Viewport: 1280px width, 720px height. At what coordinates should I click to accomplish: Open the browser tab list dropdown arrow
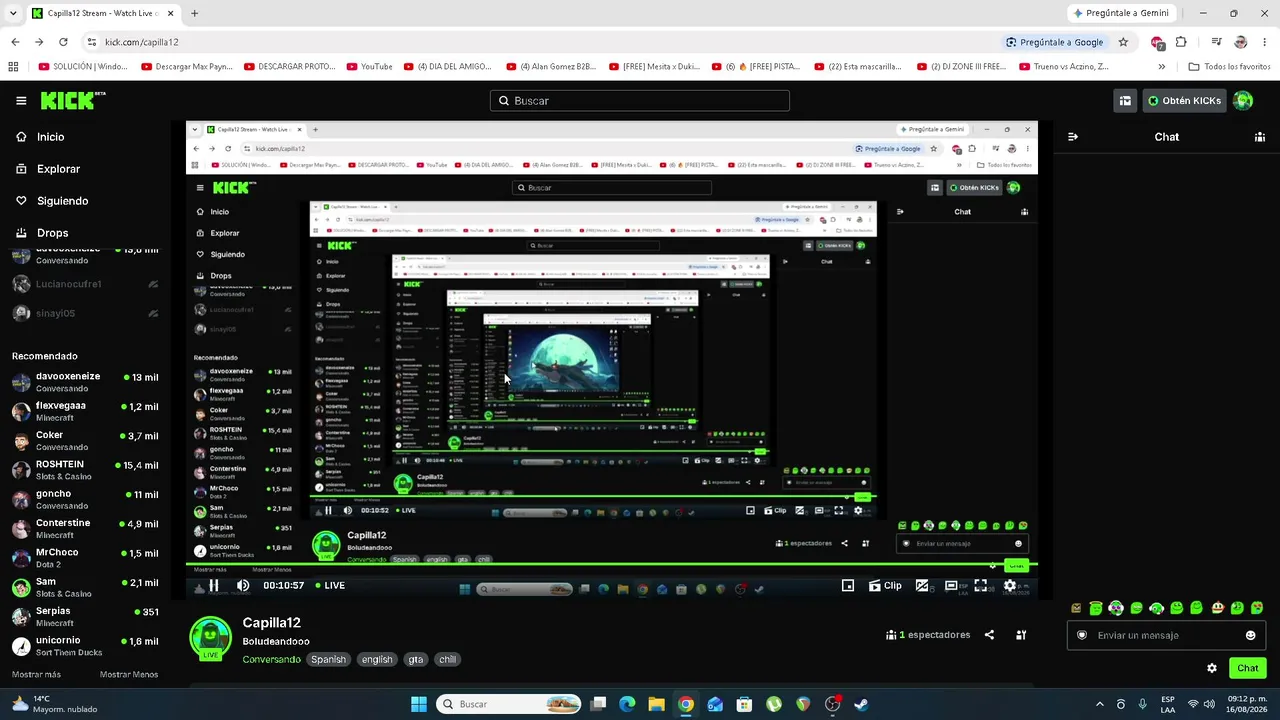coord(12,14)
